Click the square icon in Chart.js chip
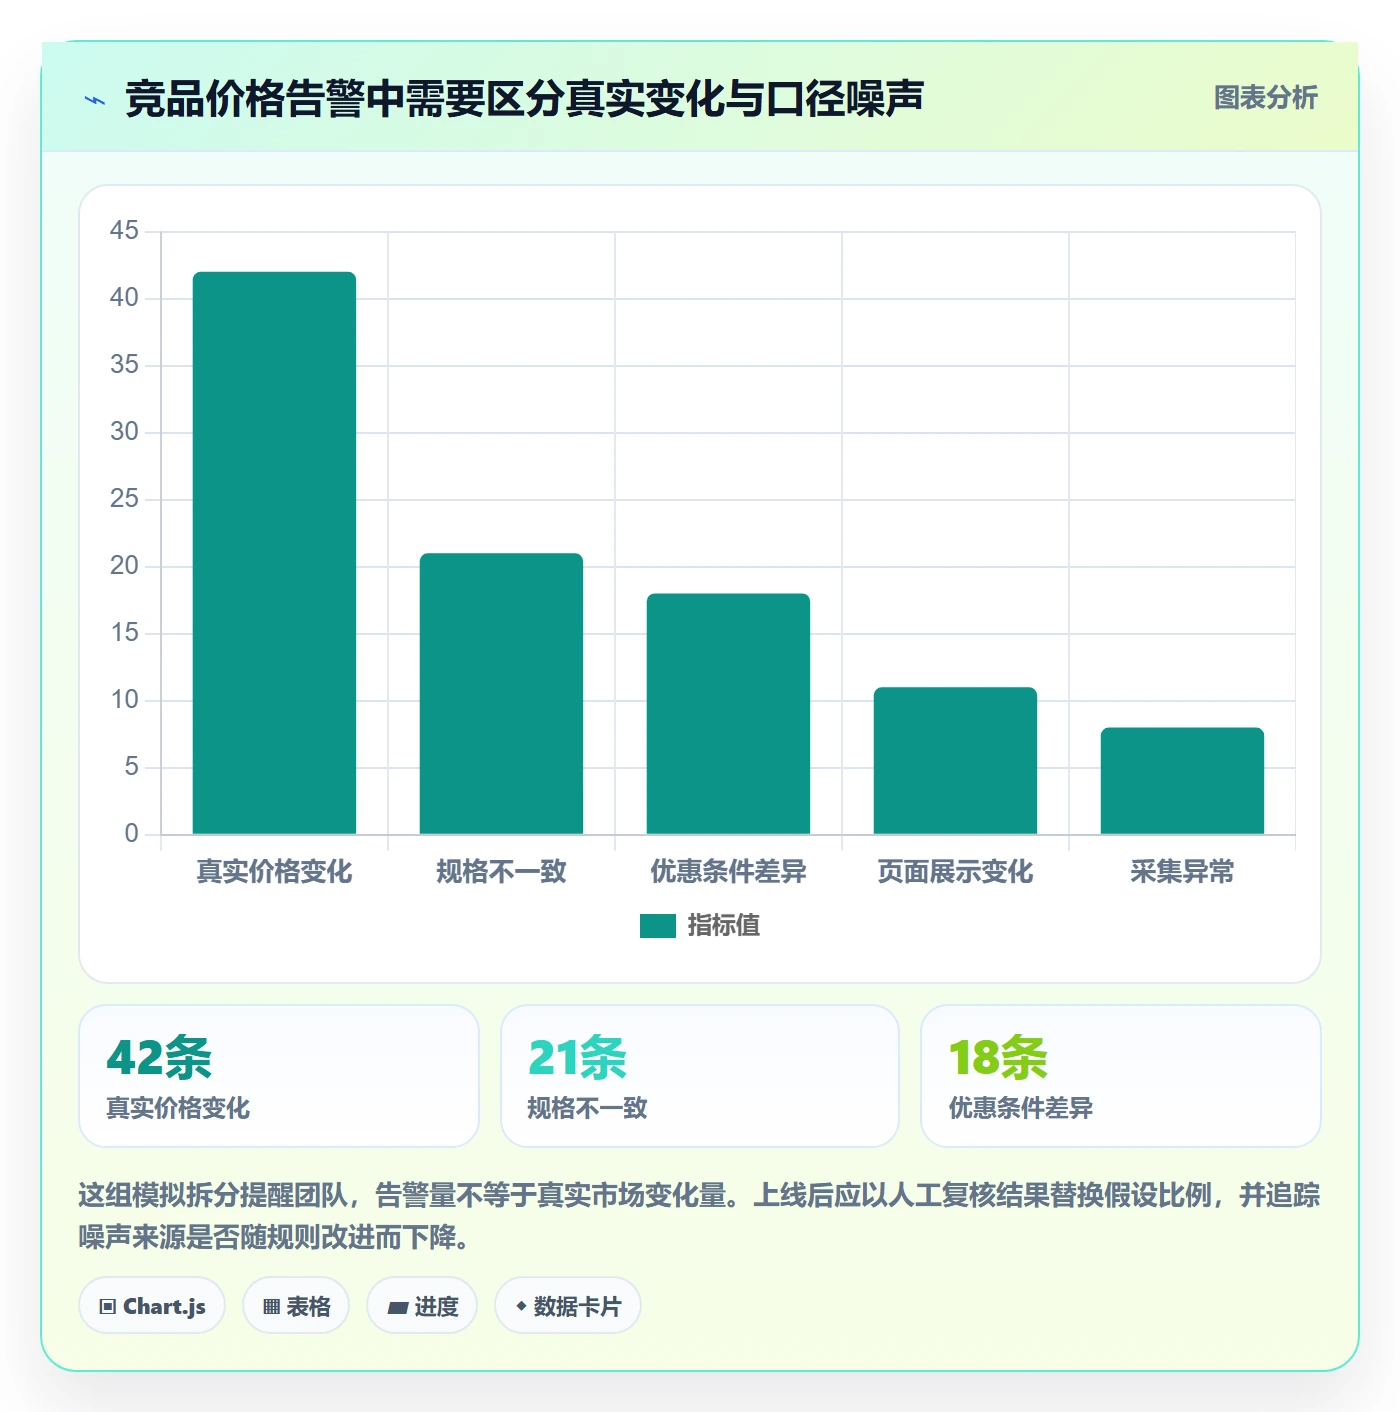Screen dimensions: 1400x1412 [108, 1307]
